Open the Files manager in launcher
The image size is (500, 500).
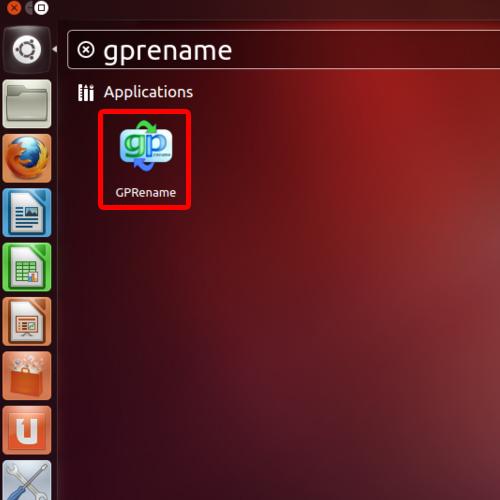pos(27,104)
